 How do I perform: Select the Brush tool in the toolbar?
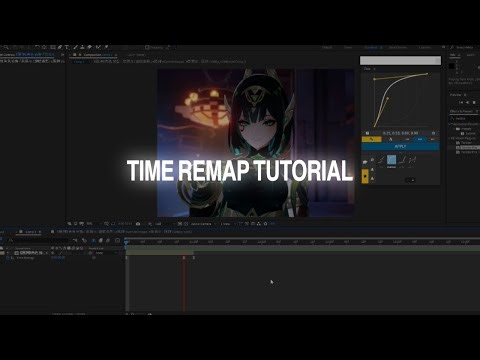coord(75,47)
